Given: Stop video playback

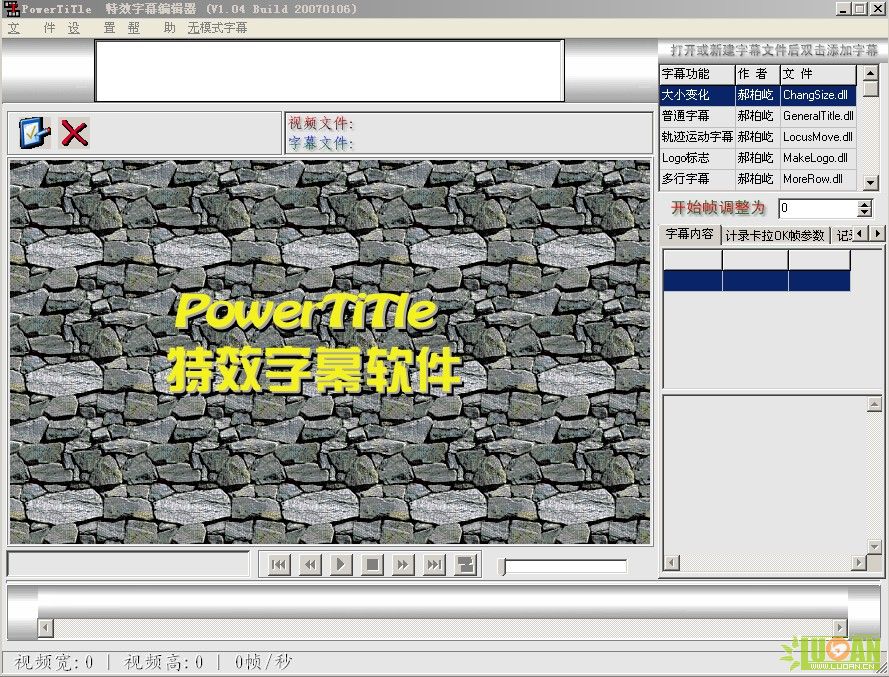Looking at the screenshot, I should click(372, 565).
